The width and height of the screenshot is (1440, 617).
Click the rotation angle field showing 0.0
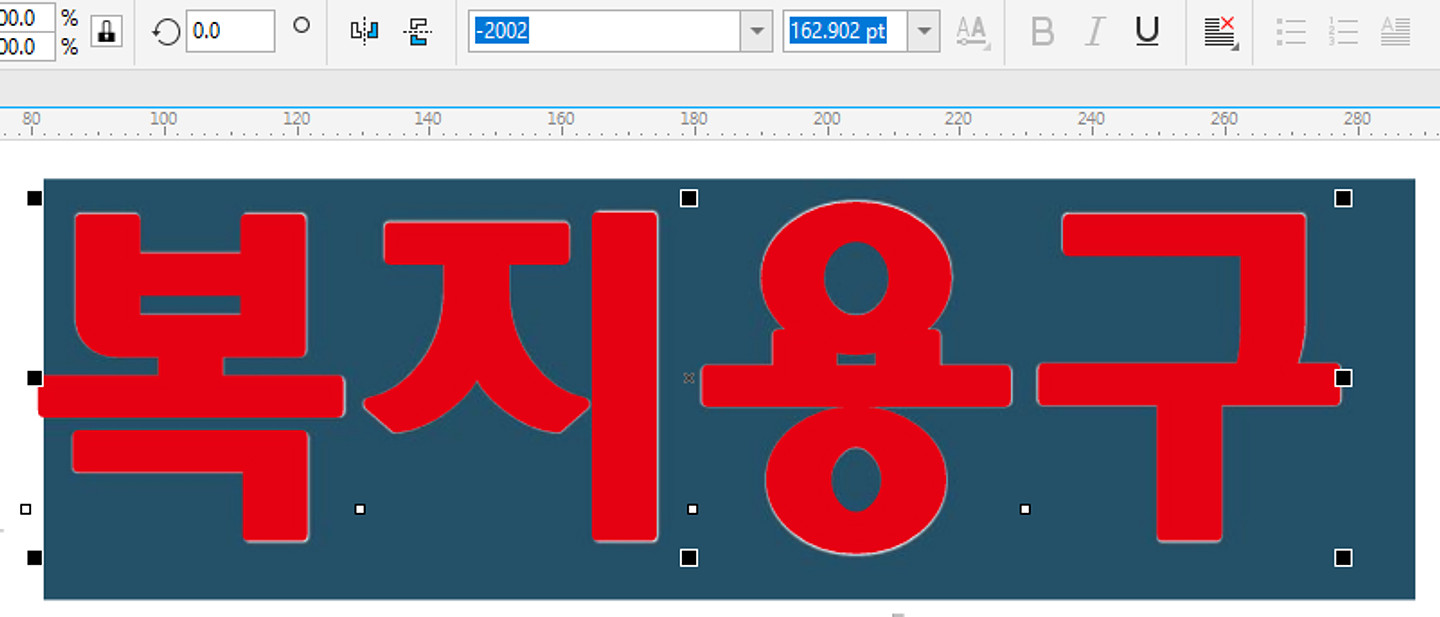click(x=229, y=32)
